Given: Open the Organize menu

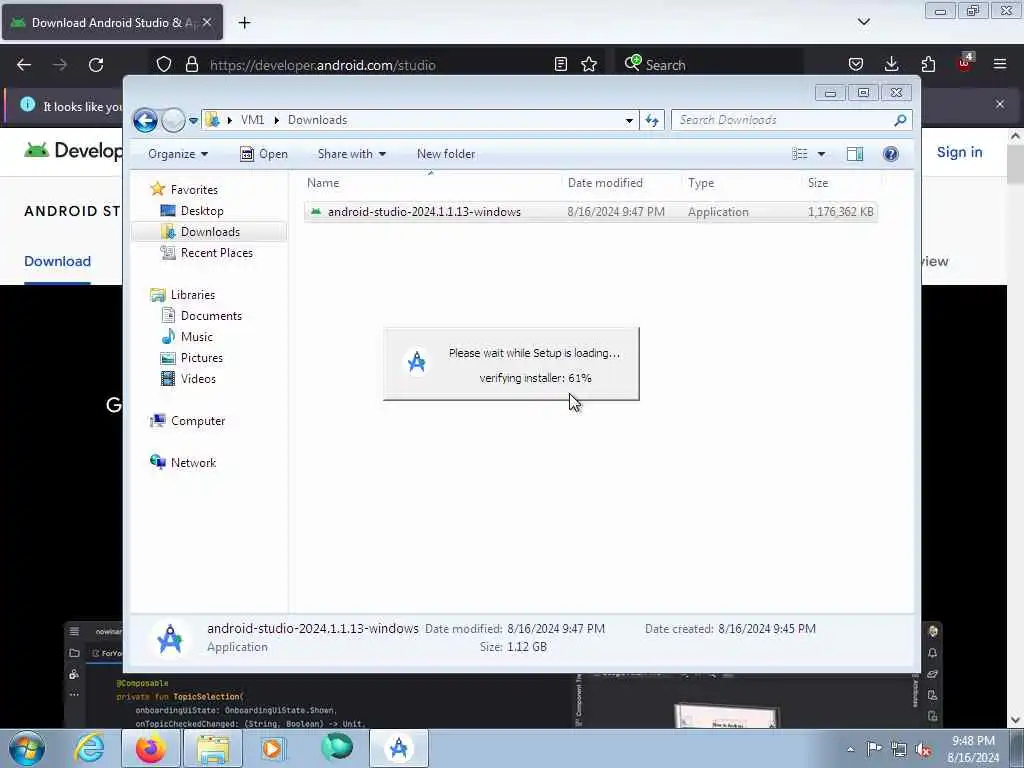Looking at the screenshot, I should 178,154.
